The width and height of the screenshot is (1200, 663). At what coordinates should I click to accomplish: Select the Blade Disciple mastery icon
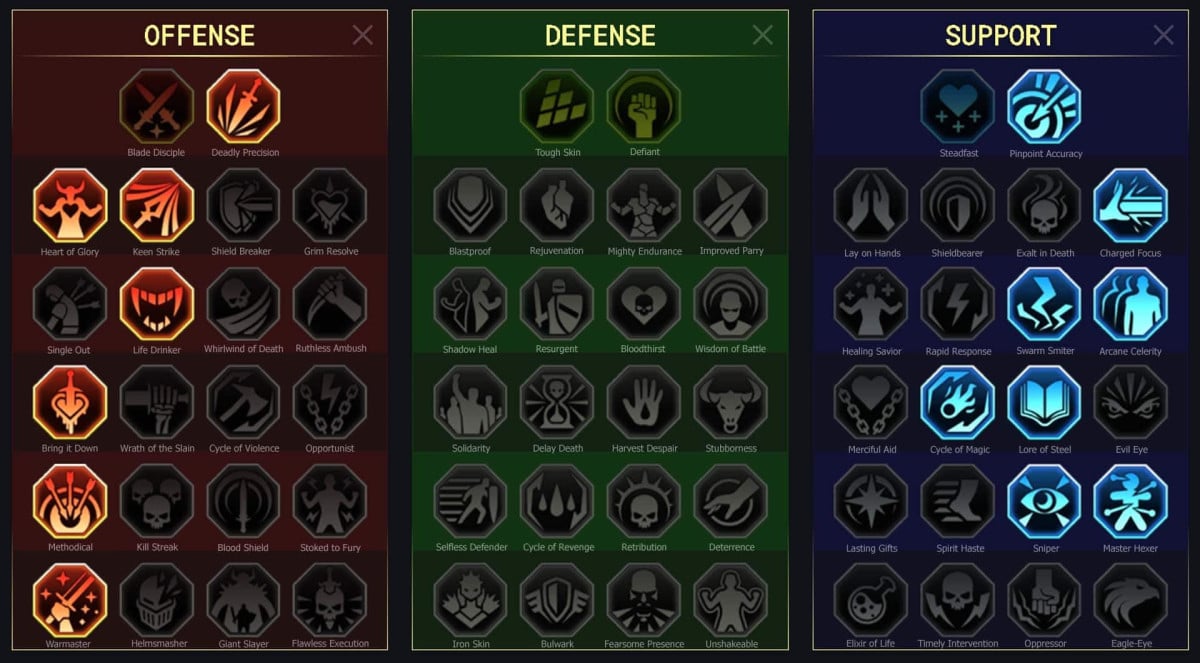coord(156,106)
